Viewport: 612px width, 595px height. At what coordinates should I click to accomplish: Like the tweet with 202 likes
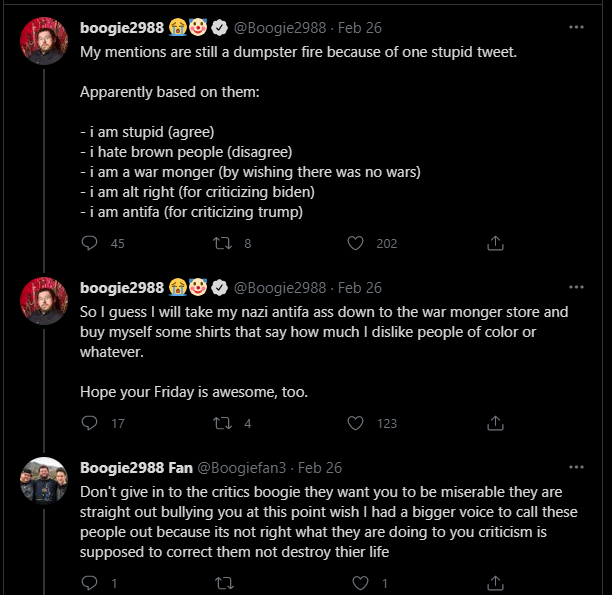coord(356,243)
